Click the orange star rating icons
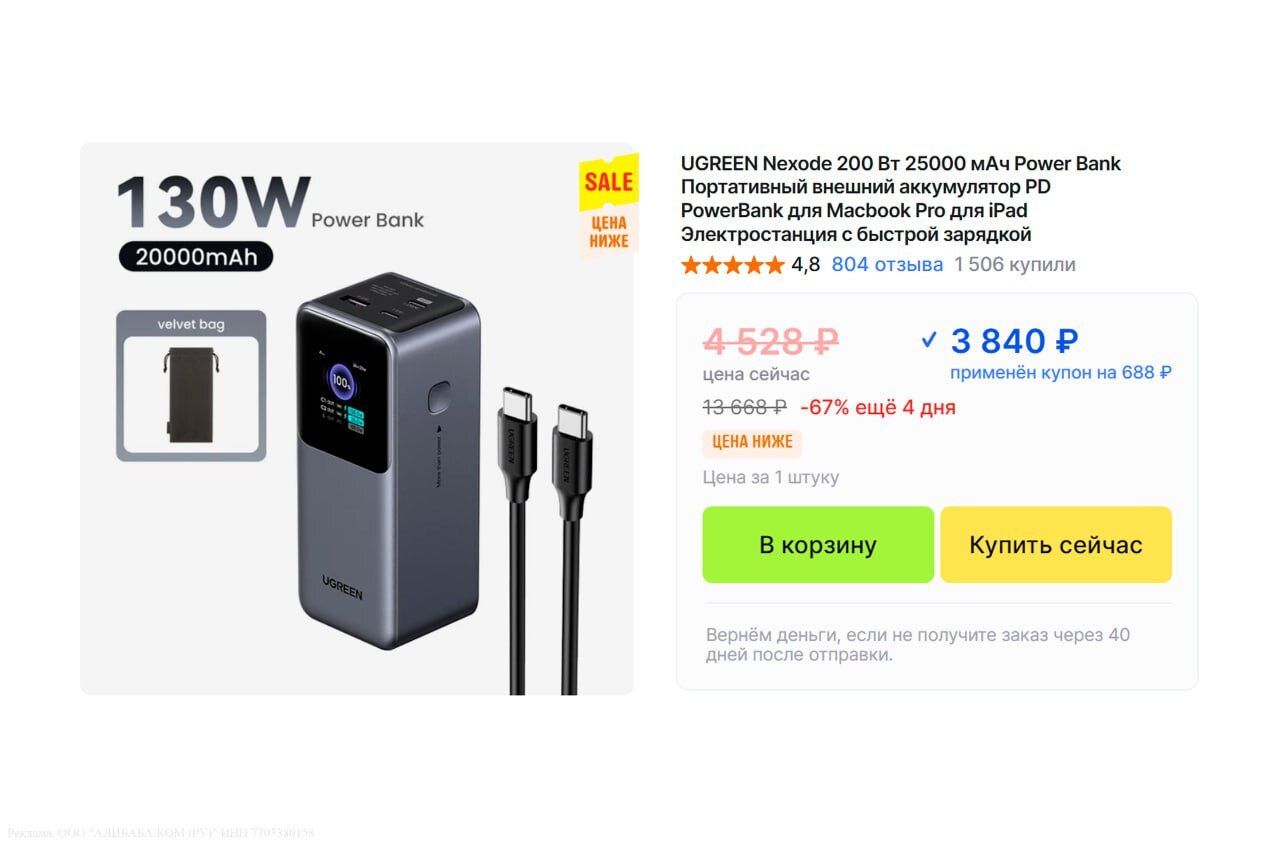The image size is (1280, 844). (x=733, y=265)
